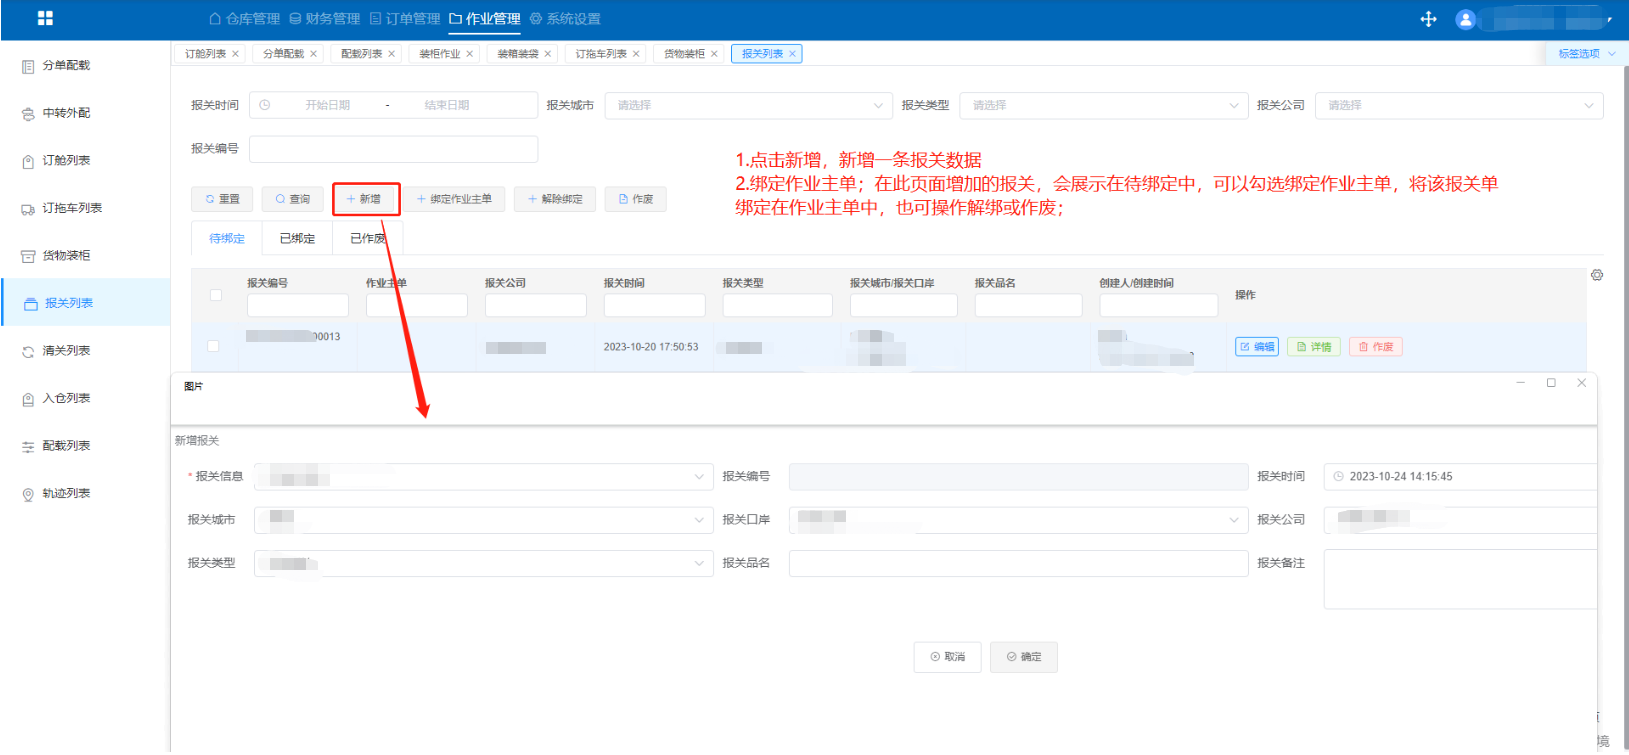Open 入仓列表 in the sidebar
The height and width of the screenshot is (755, 1629).
tap(66, 398)
